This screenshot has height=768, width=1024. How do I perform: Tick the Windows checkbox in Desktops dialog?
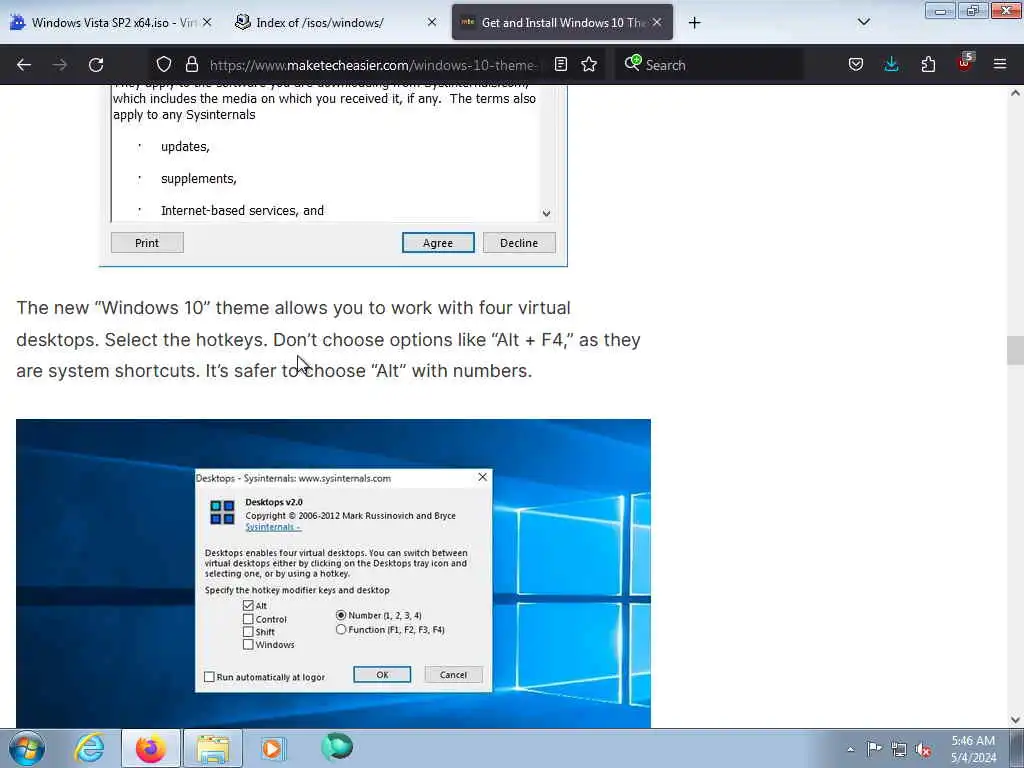(248, 645)
